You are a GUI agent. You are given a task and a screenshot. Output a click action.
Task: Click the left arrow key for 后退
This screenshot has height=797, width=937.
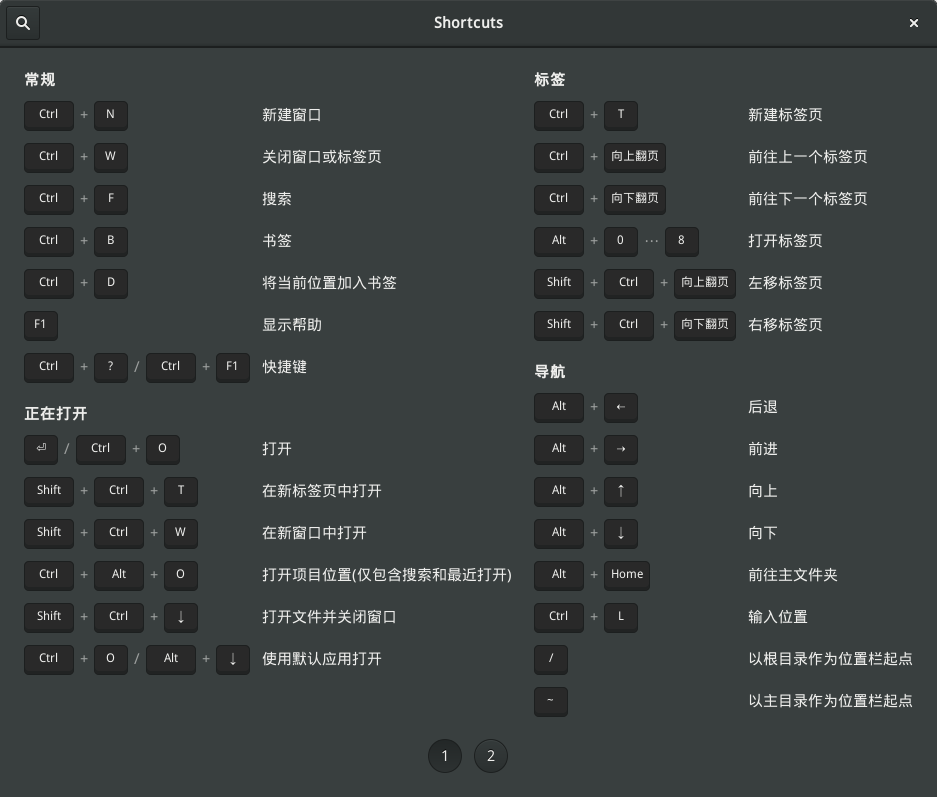click(621, 407)
